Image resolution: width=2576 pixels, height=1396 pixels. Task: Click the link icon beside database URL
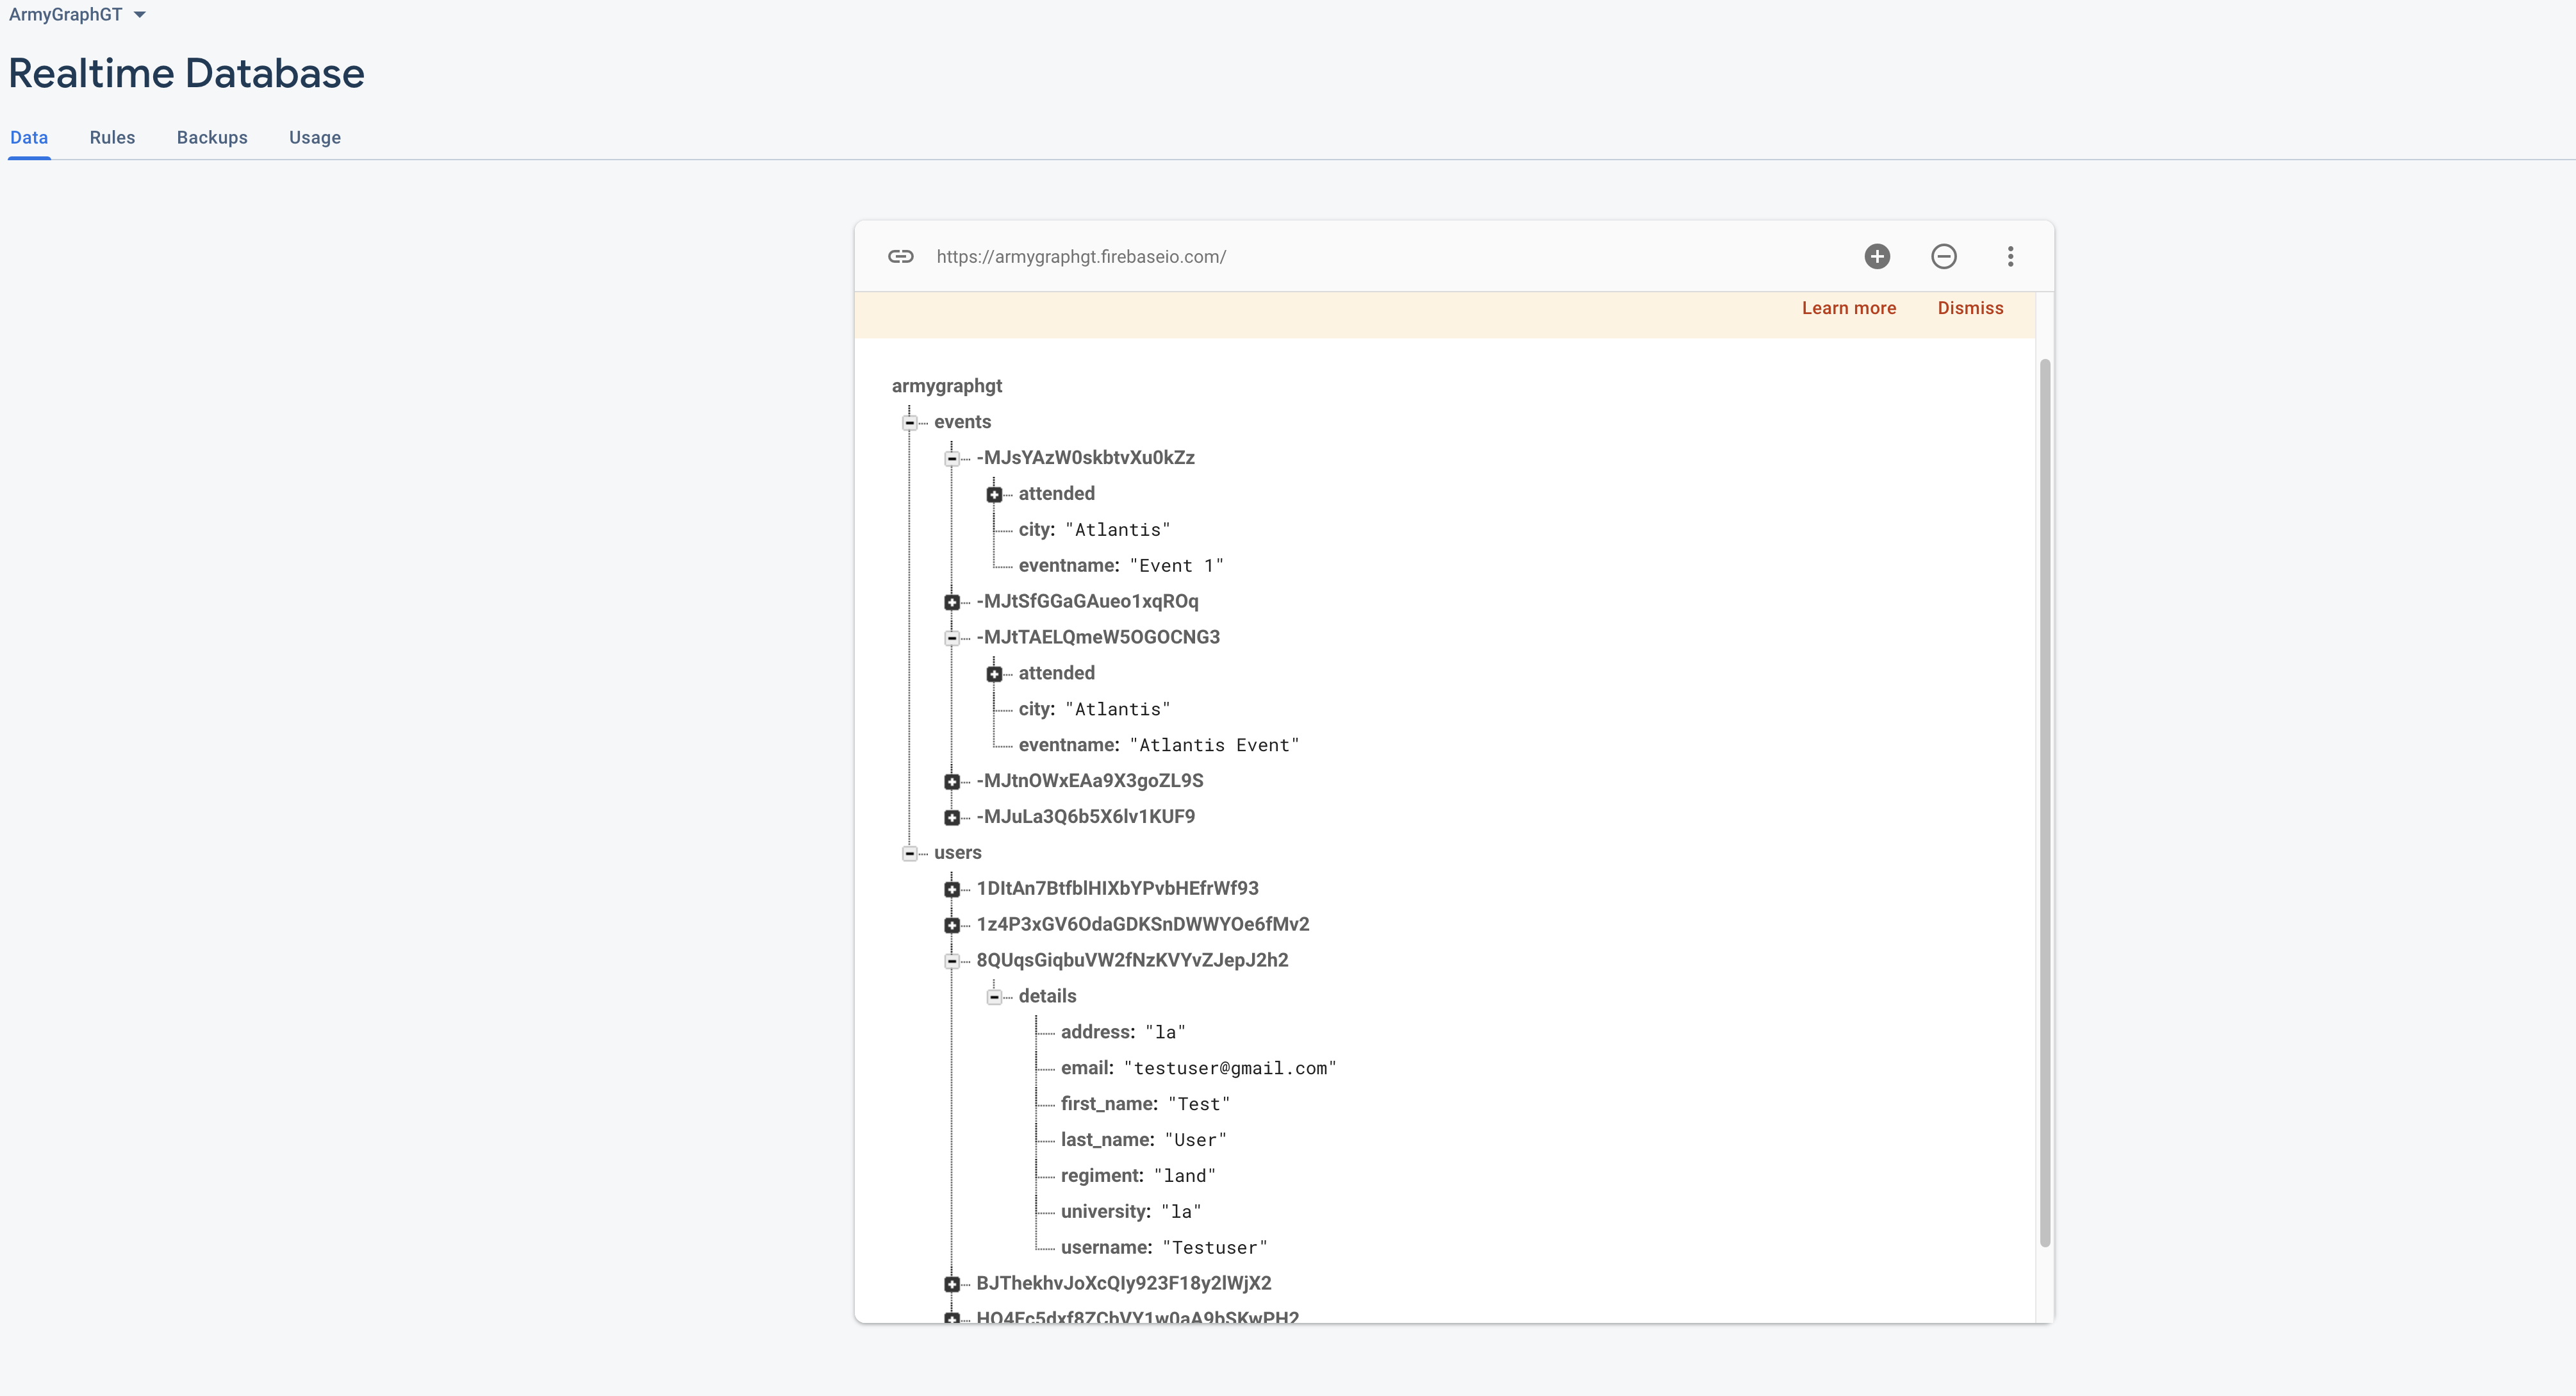click(900, 257)
